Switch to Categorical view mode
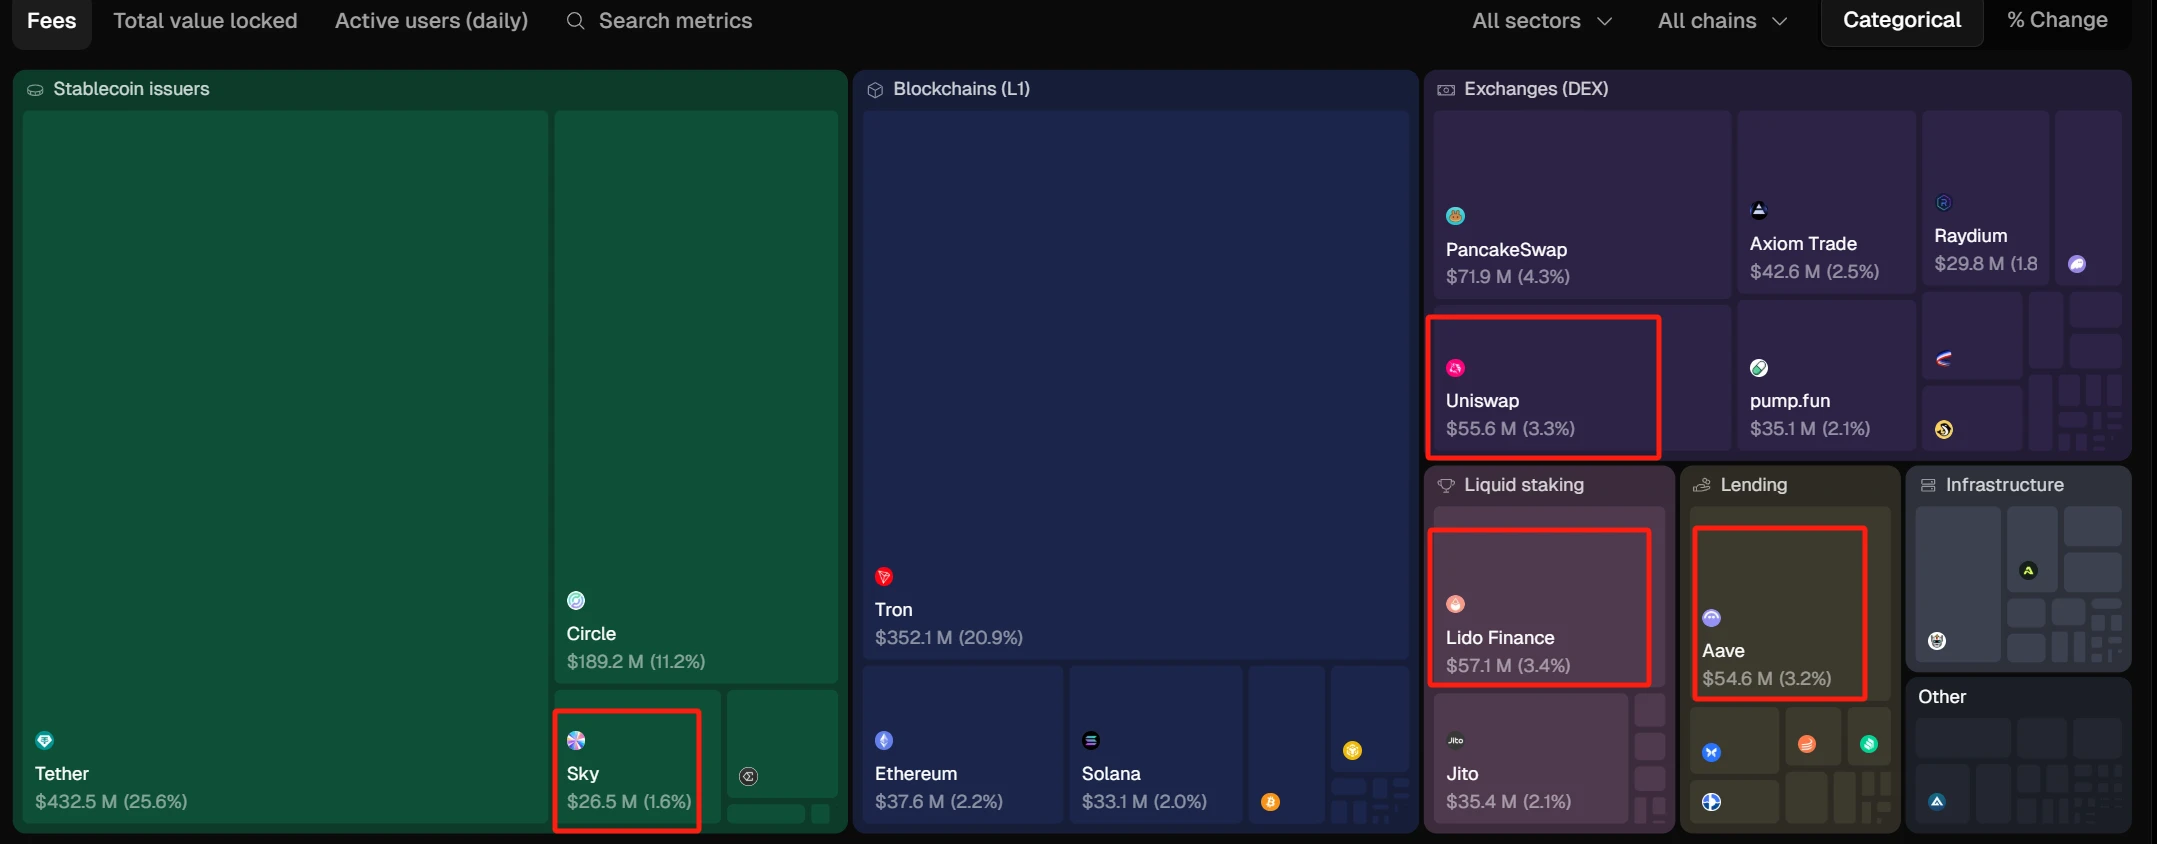Image resolution: width=2157 pixels, height=844 pixels. [1901, 21]
